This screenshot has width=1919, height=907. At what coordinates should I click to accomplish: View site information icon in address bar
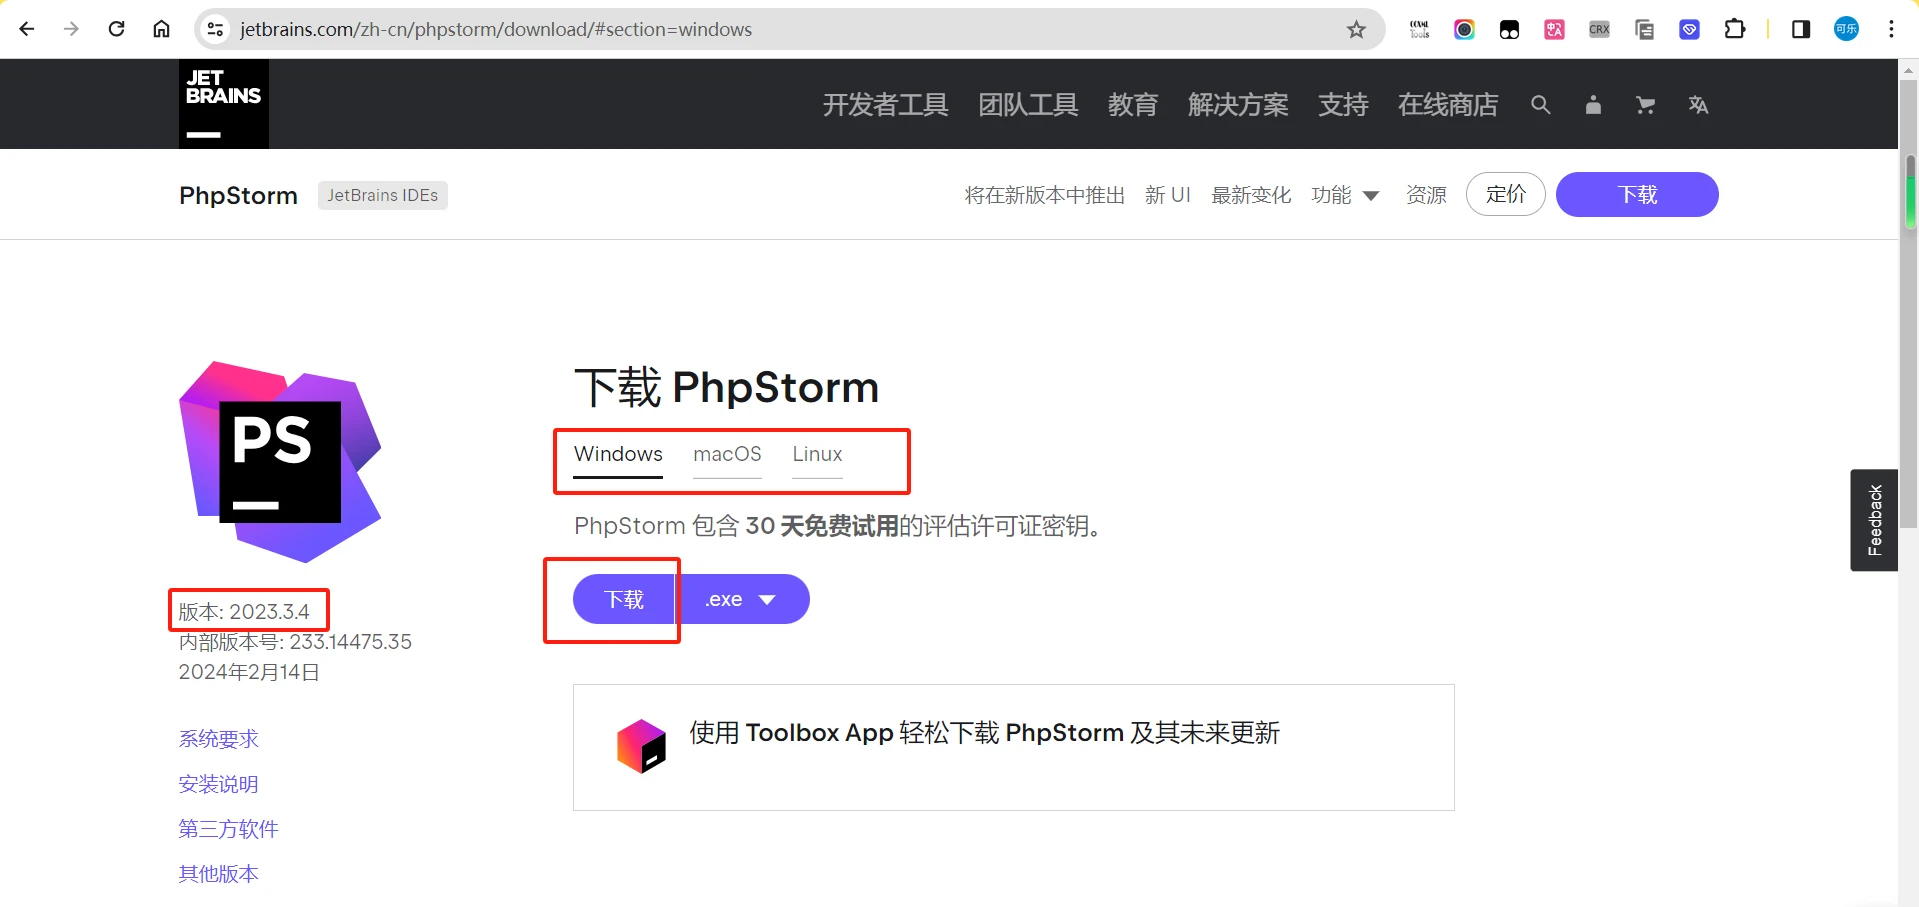click(x=215, y=29)
